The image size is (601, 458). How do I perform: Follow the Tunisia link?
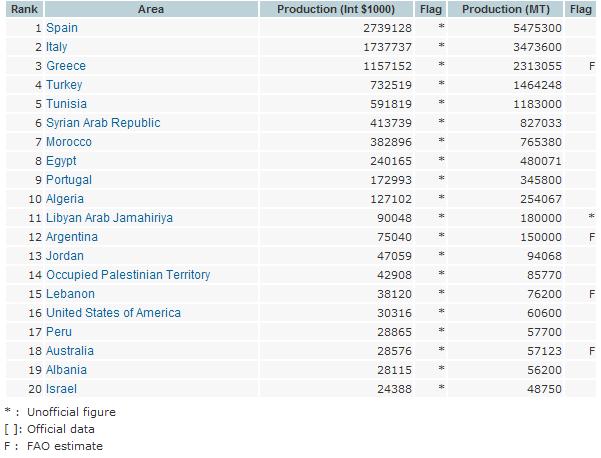[66, 104]
